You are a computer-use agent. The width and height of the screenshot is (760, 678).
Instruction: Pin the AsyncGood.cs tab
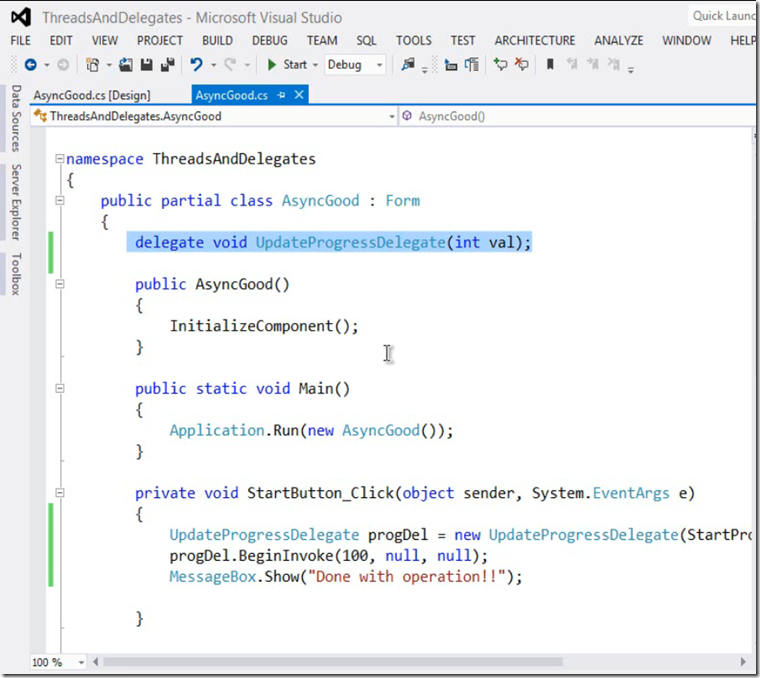tap(281, 95)
